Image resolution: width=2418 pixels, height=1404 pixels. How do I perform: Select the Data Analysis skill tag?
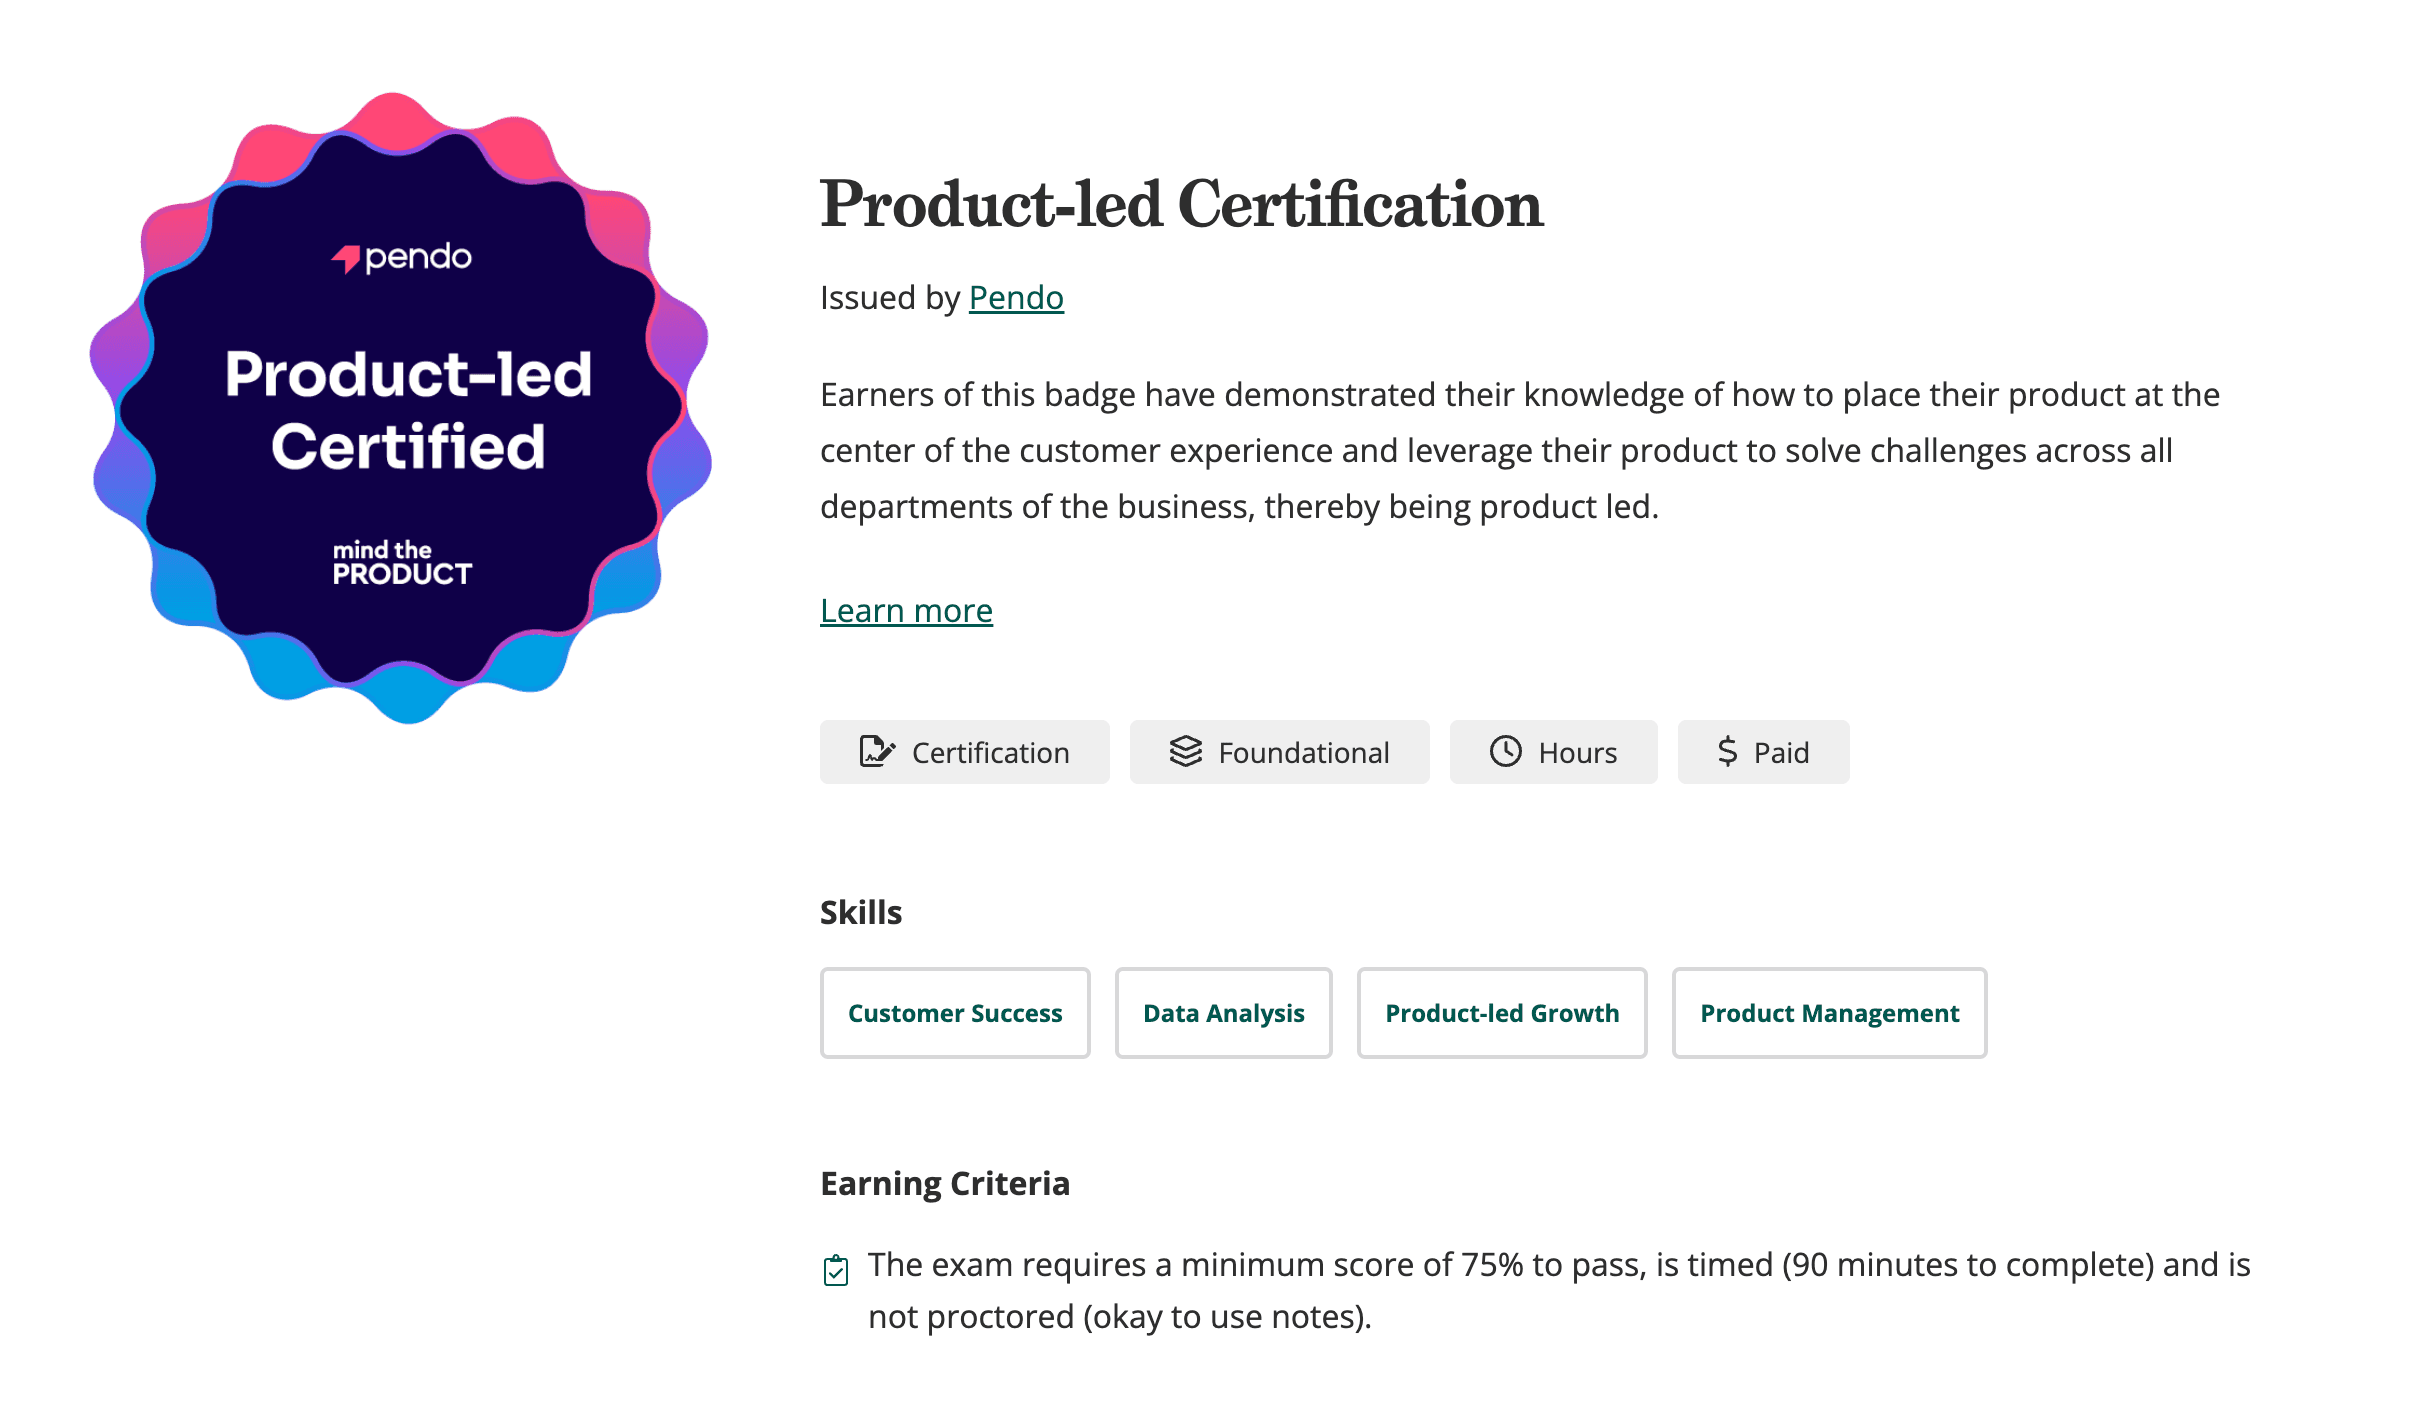[1223, 1013]
